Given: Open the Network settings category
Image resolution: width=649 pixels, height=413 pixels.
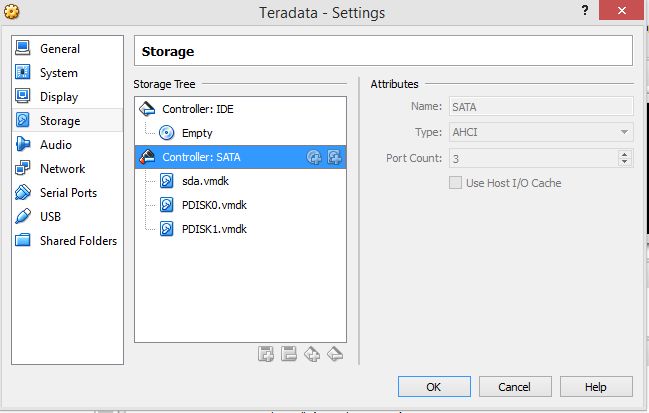Looking at the screenshot, I should click(x=67, y=168).
